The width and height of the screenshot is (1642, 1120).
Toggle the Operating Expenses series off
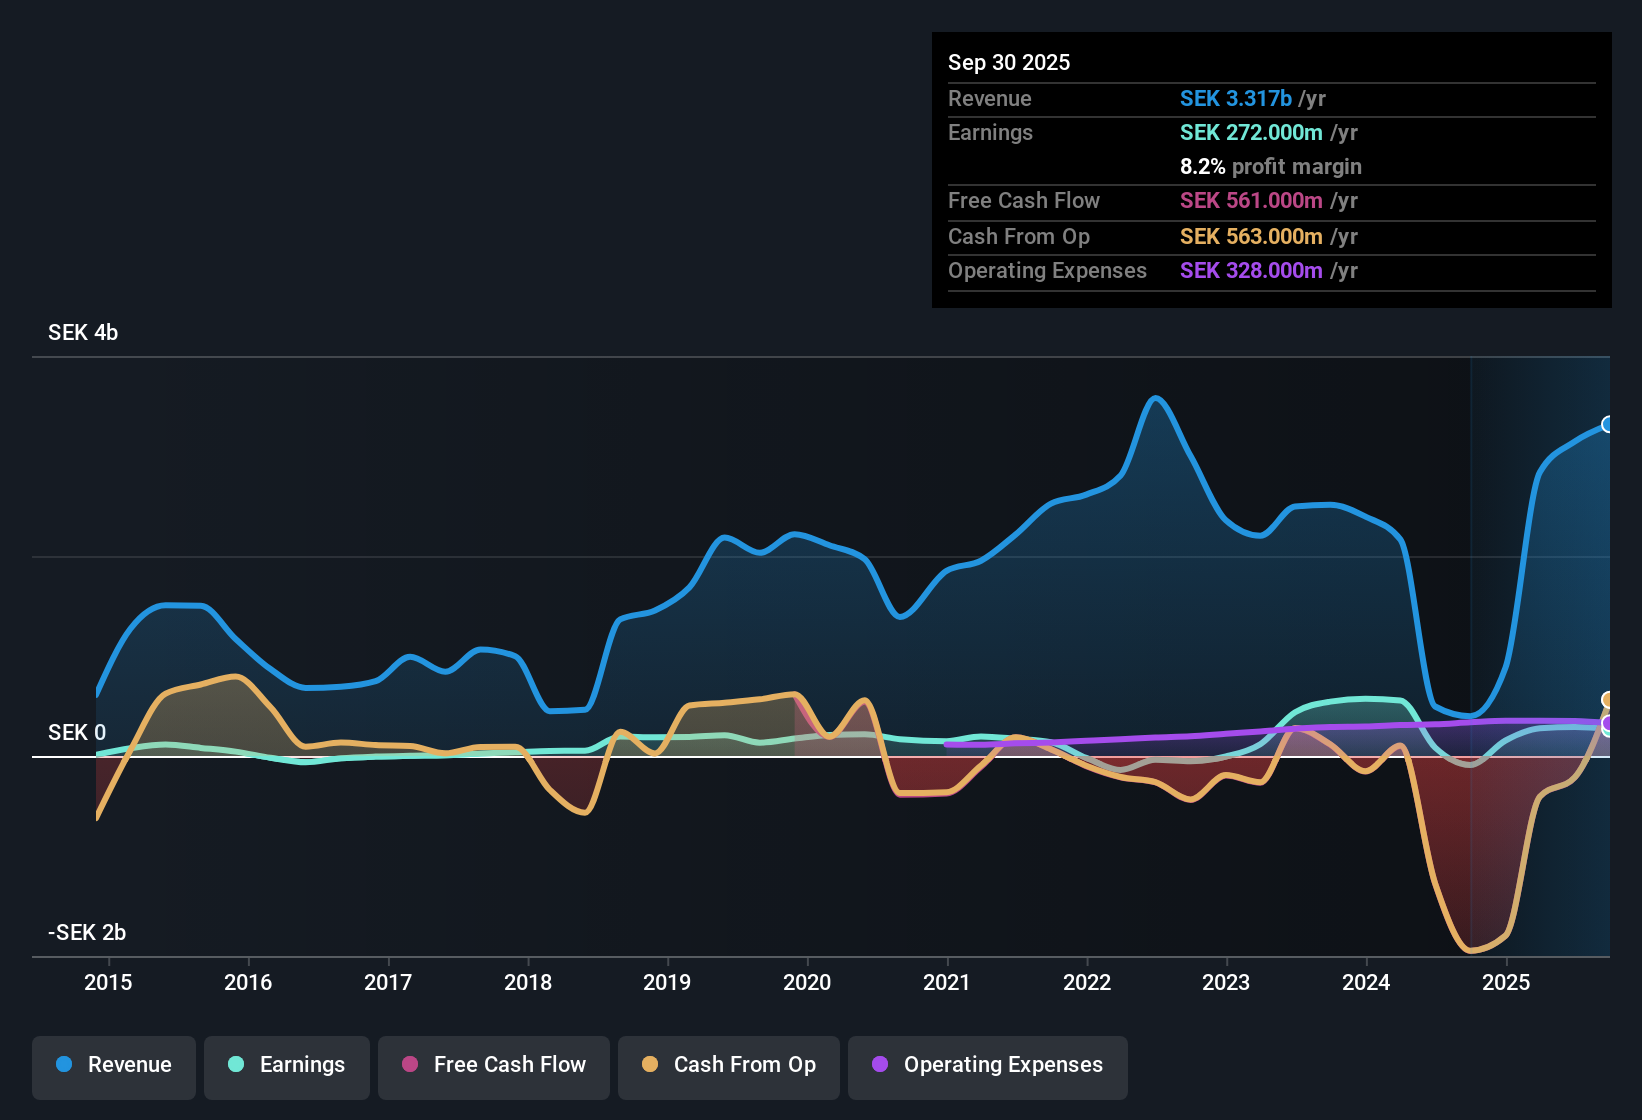987,1065
